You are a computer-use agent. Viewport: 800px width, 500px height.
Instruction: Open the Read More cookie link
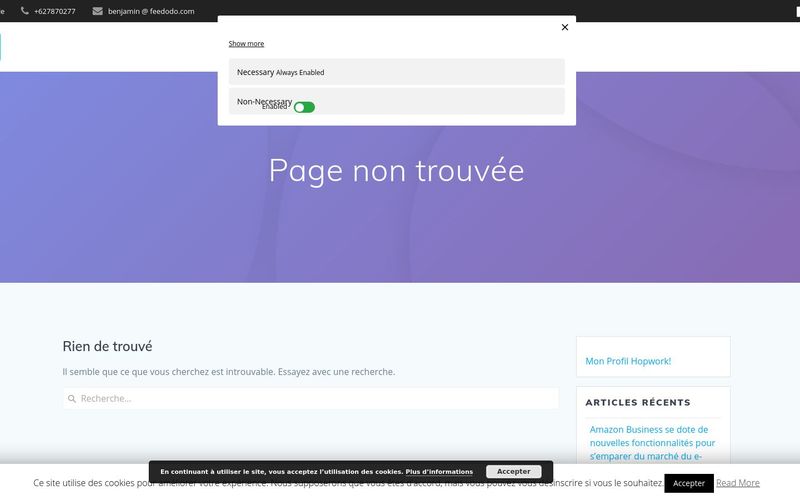738,483
